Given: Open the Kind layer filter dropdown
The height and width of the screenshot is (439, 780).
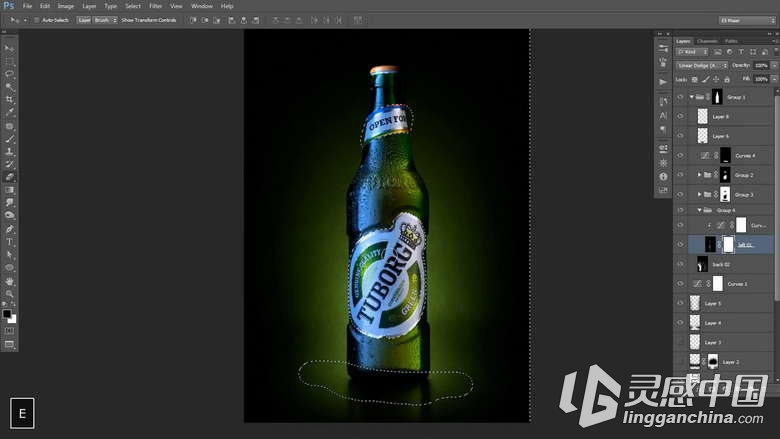Looking at the screenshot, I should (x=692, y=52).
